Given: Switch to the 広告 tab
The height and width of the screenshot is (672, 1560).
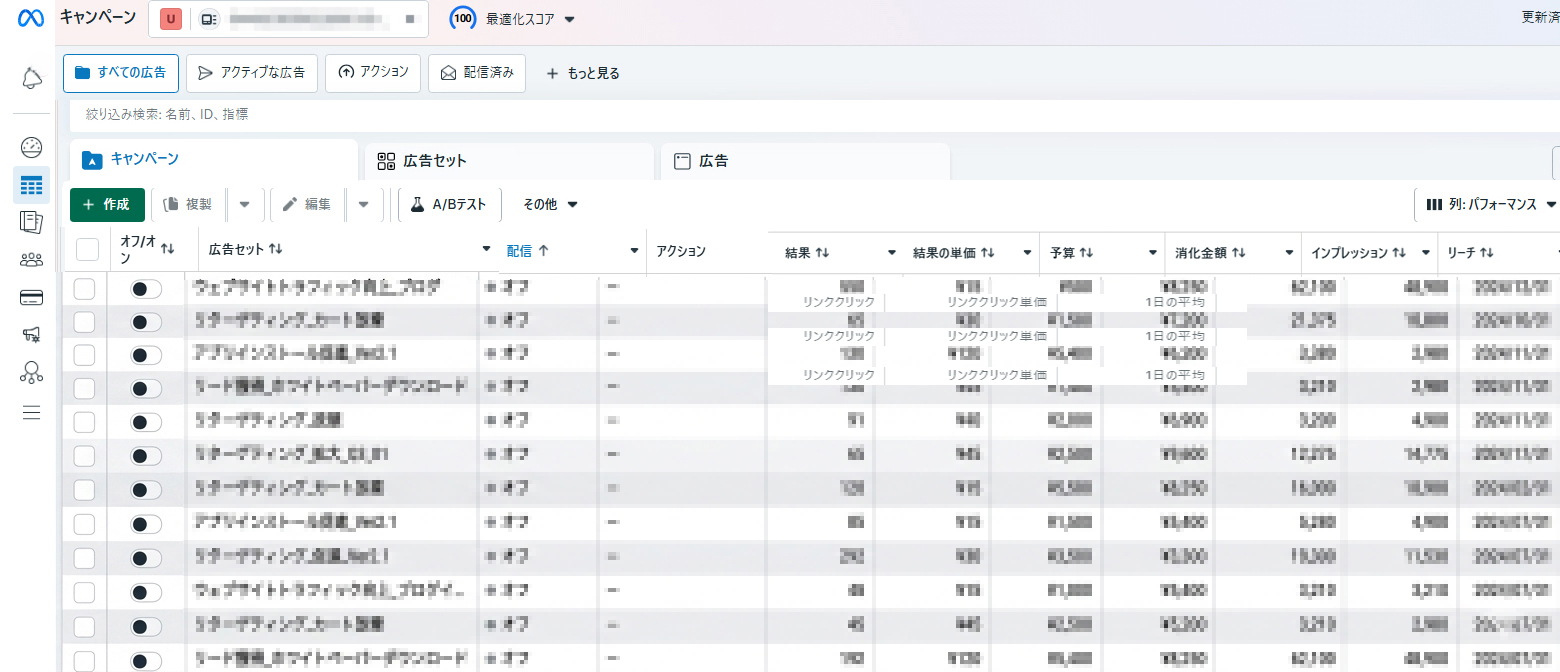Looking at the screenshot, I should [805, 161].
